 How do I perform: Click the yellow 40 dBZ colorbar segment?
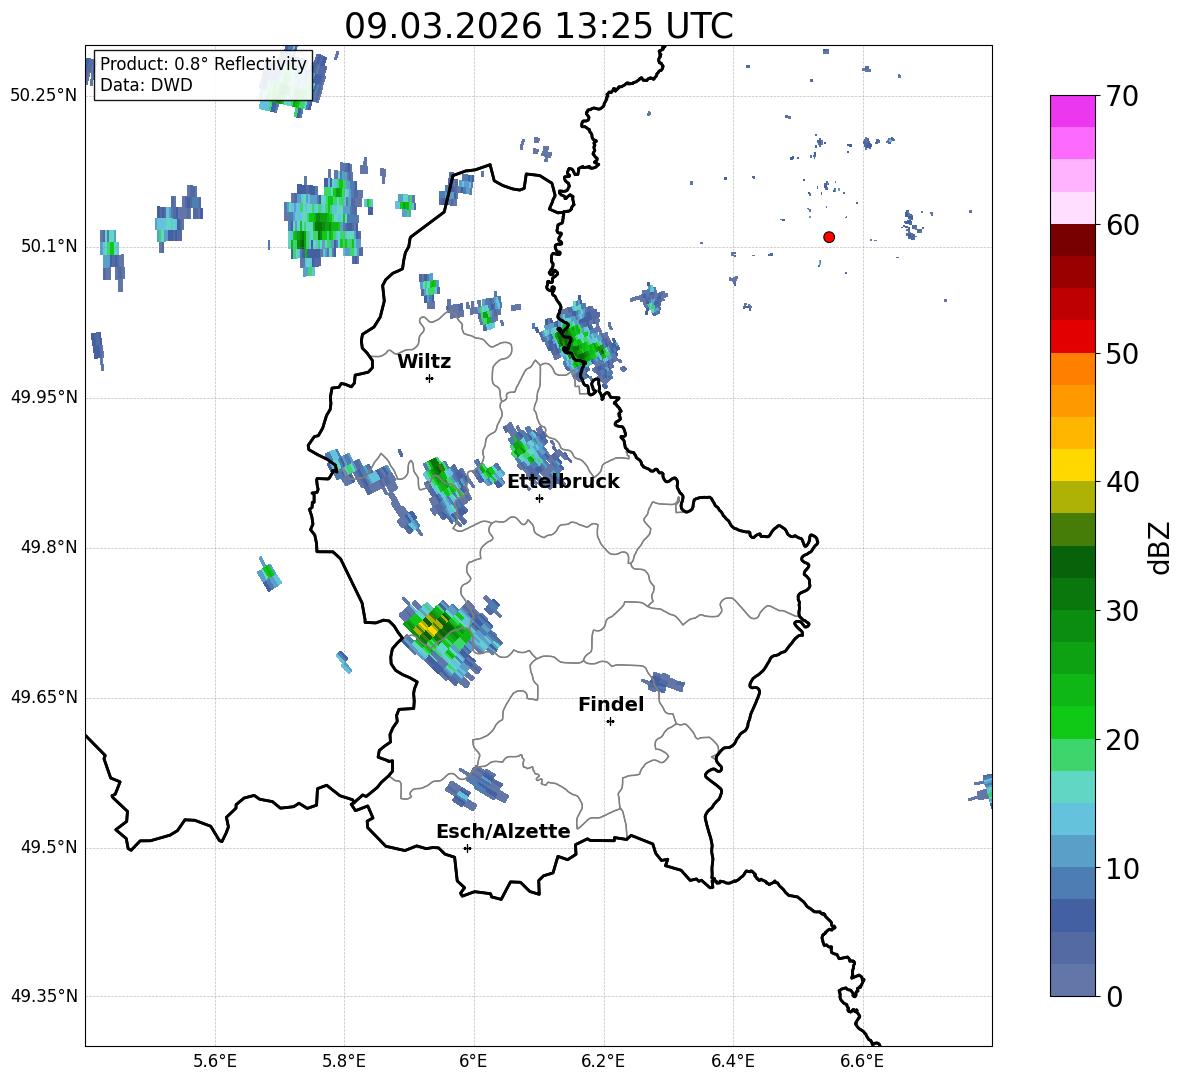pyautogui.click(x=1072, y=465)
